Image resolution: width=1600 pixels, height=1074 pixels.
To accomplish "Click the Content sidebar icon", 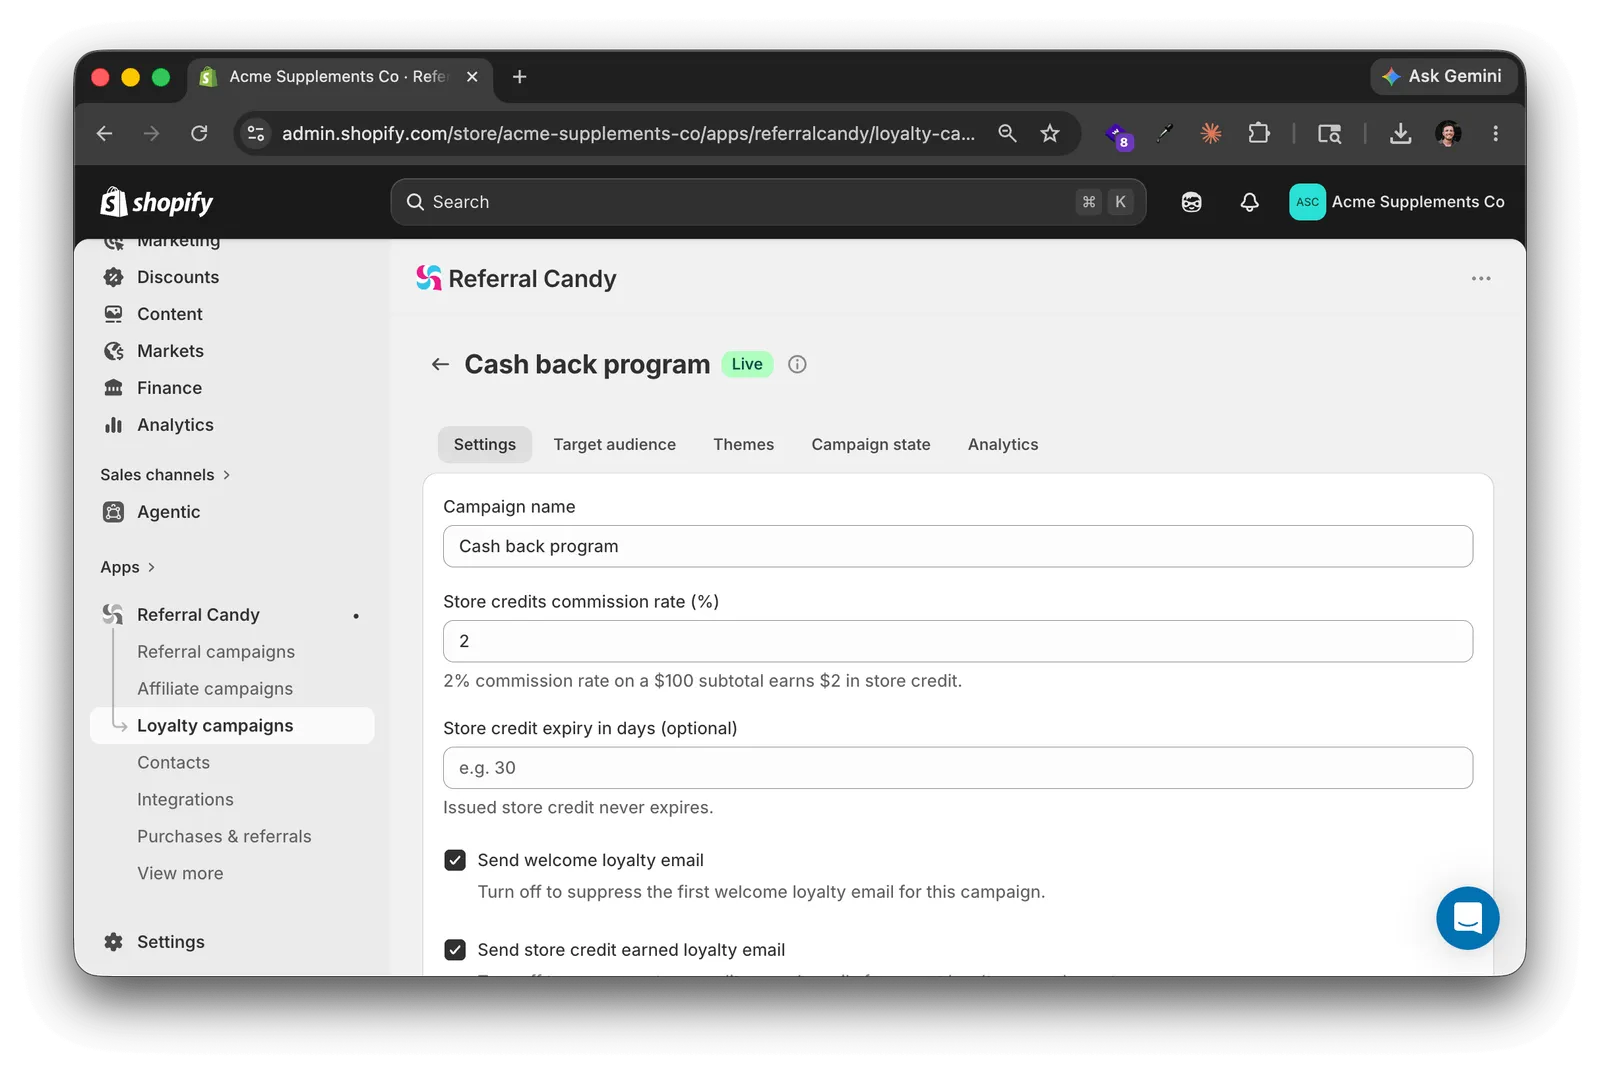I will 114,314.
